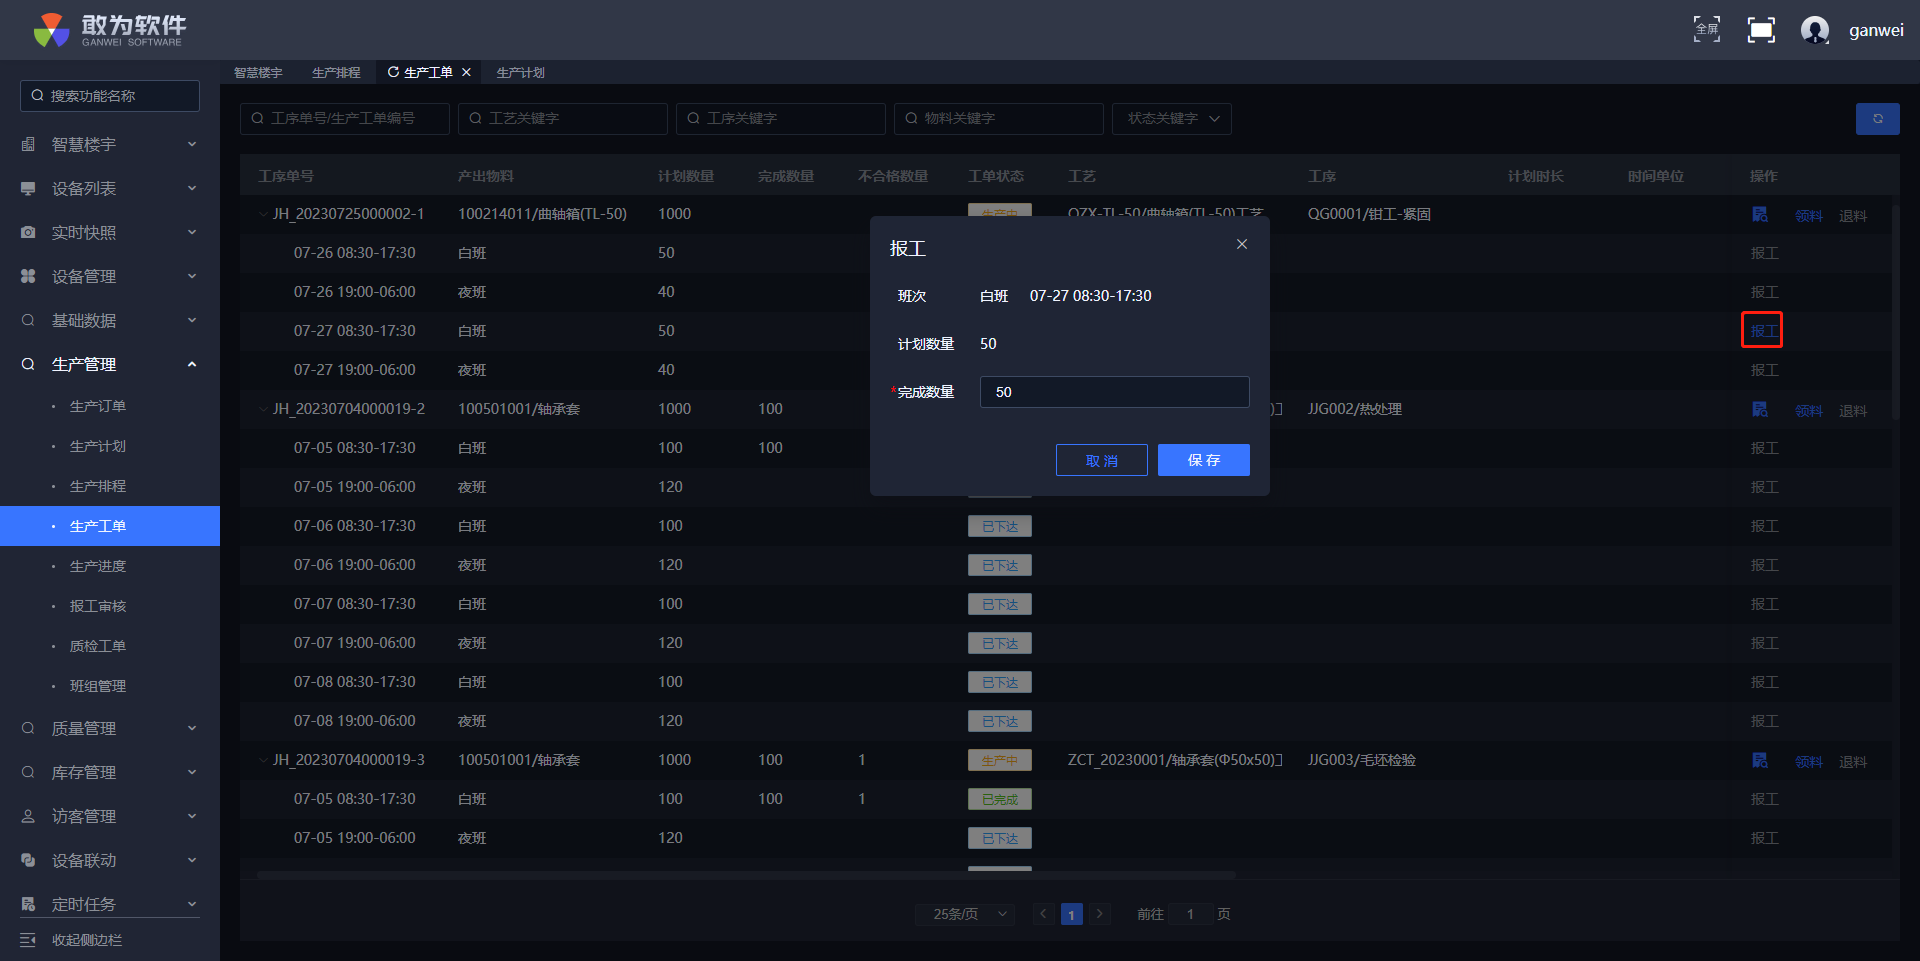1920x961 pixels.
Task: Switch to the 生产排程 tab
Action: click(336, 73)
